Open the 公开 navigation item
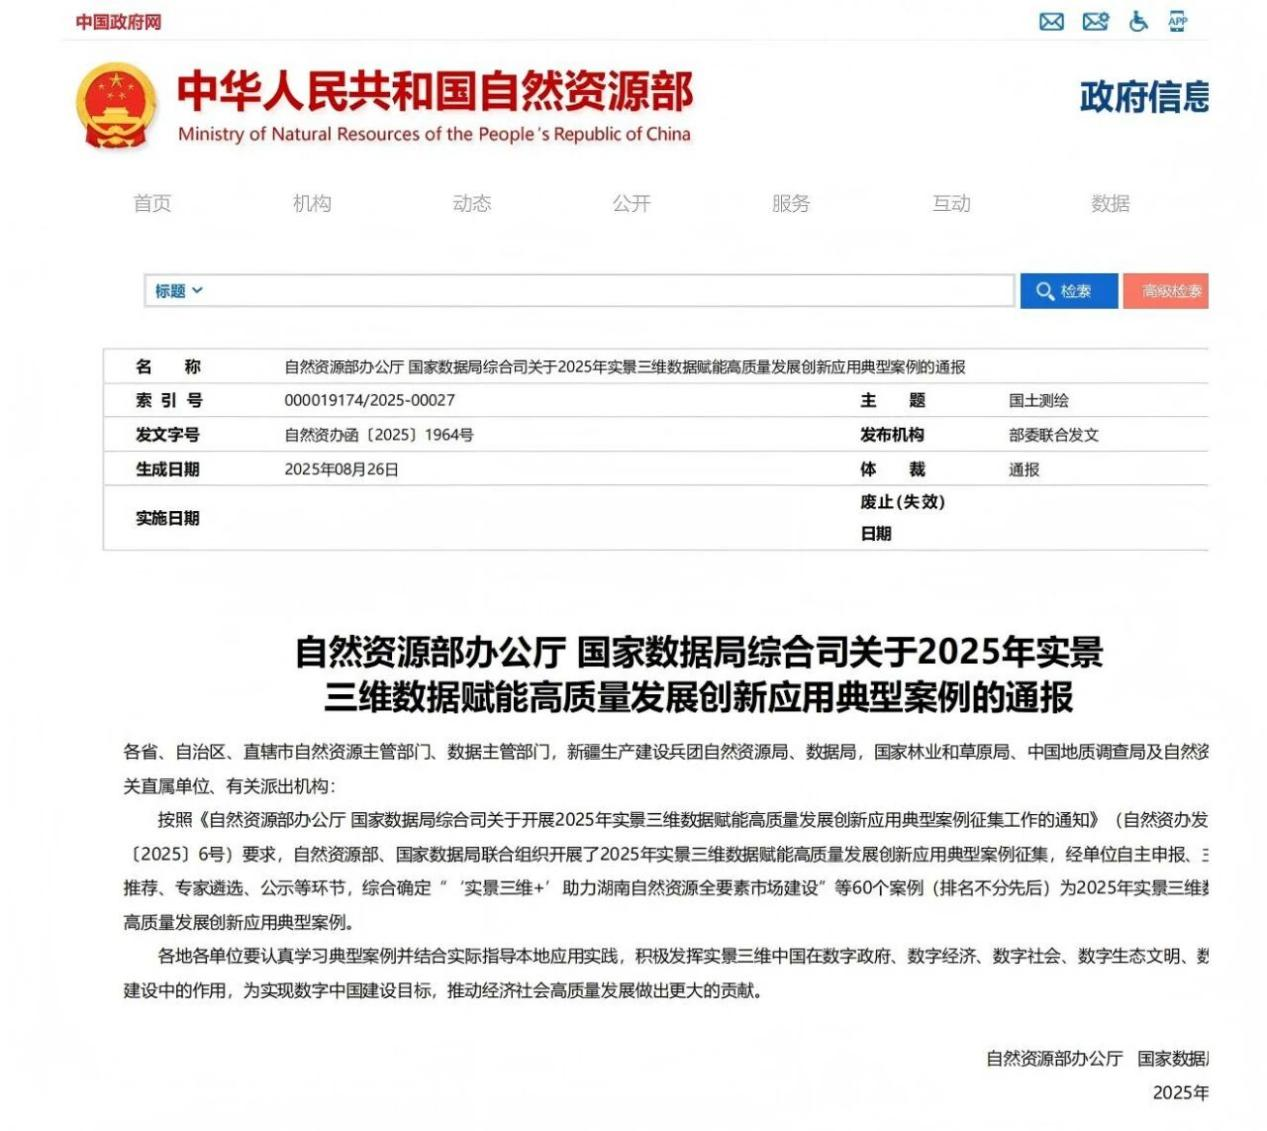The height and width of the screenshot is (1131, 1267). [x=631, y=203]
